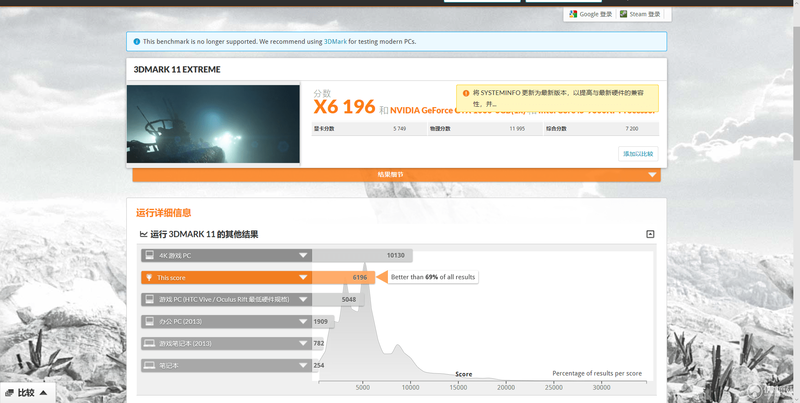800x403 pixels.
Task: Click the 782 score bar value
Action: click(x=319, y=343)
